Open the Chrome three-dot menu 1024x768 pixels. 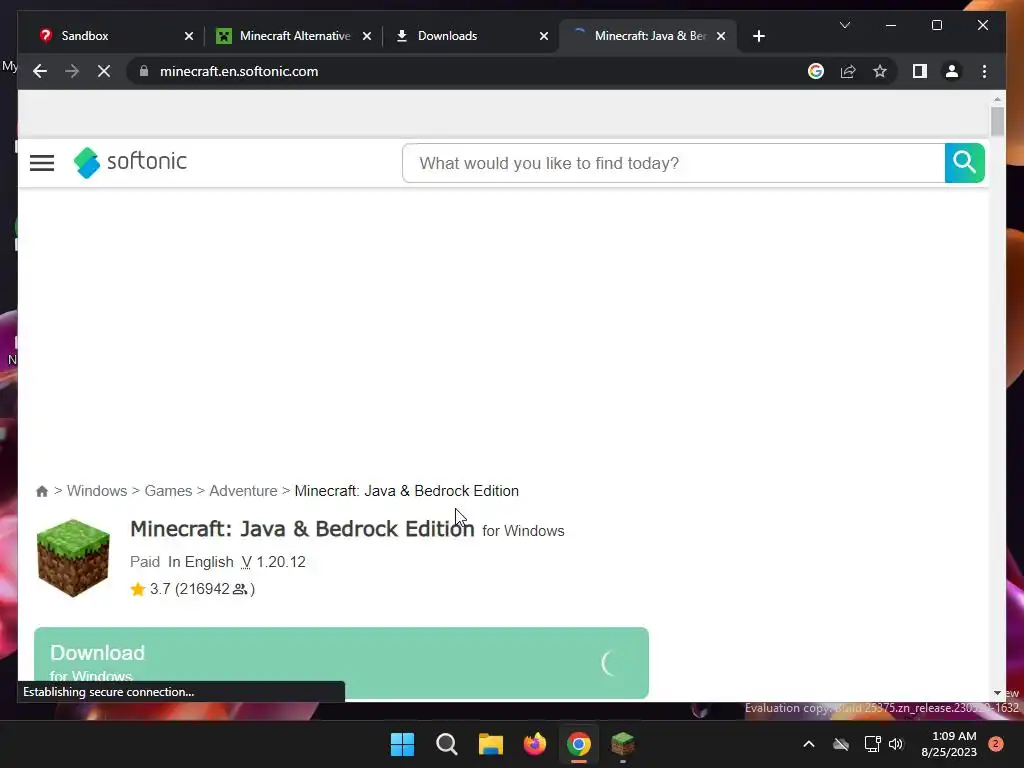tap(984, 71)
